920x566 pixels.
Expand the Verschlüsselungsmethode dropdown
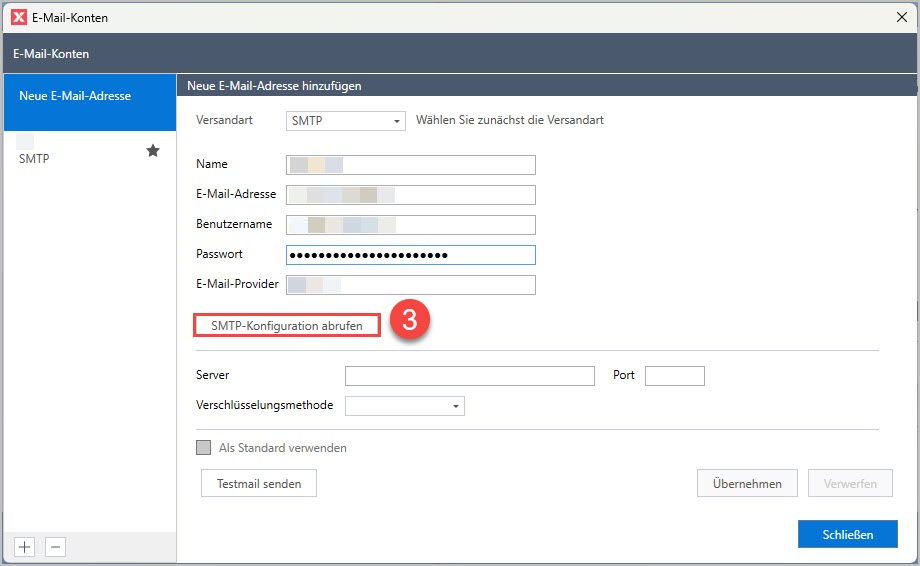[x=404, y=406]
